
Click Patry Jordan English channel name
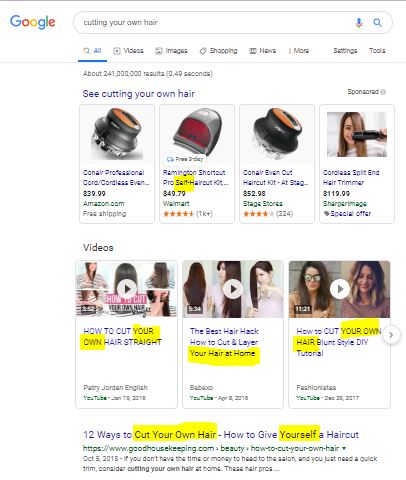click(x=115, y=388)
